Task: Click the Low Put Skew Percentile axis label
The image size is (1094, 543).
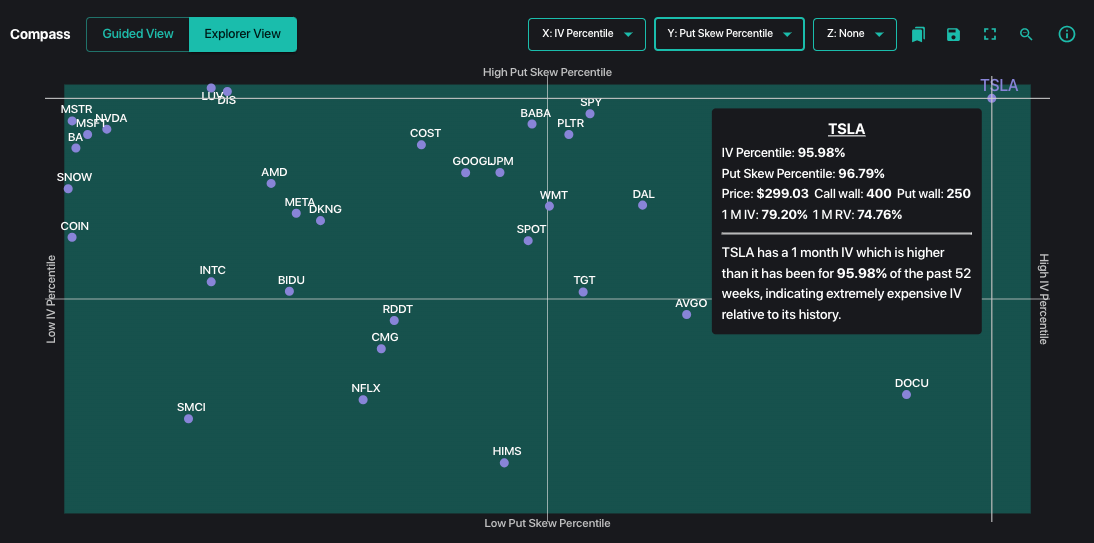Action: [547, 523]
